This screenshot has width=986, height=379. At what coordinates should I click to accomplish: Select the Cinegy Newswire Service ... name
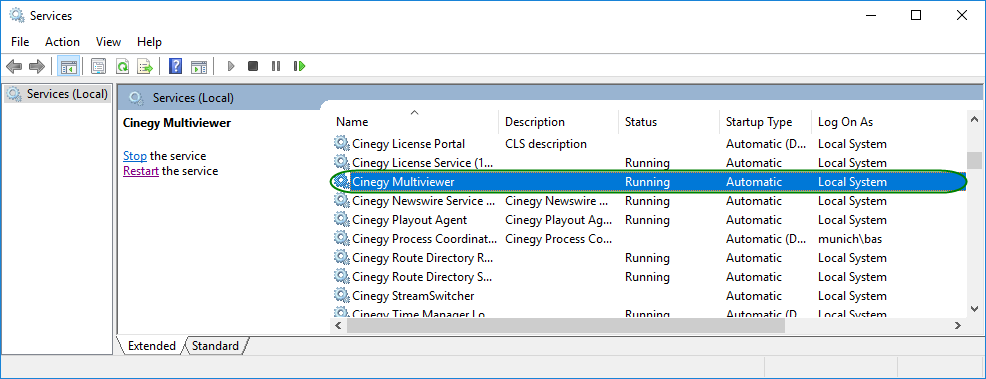pyautogui.click(x=425, y=200)
